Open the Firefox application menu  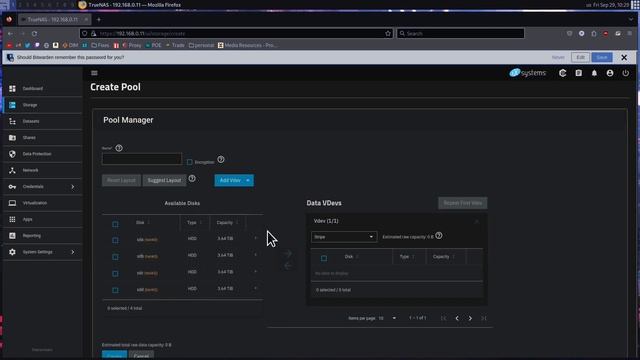[630, 33]
